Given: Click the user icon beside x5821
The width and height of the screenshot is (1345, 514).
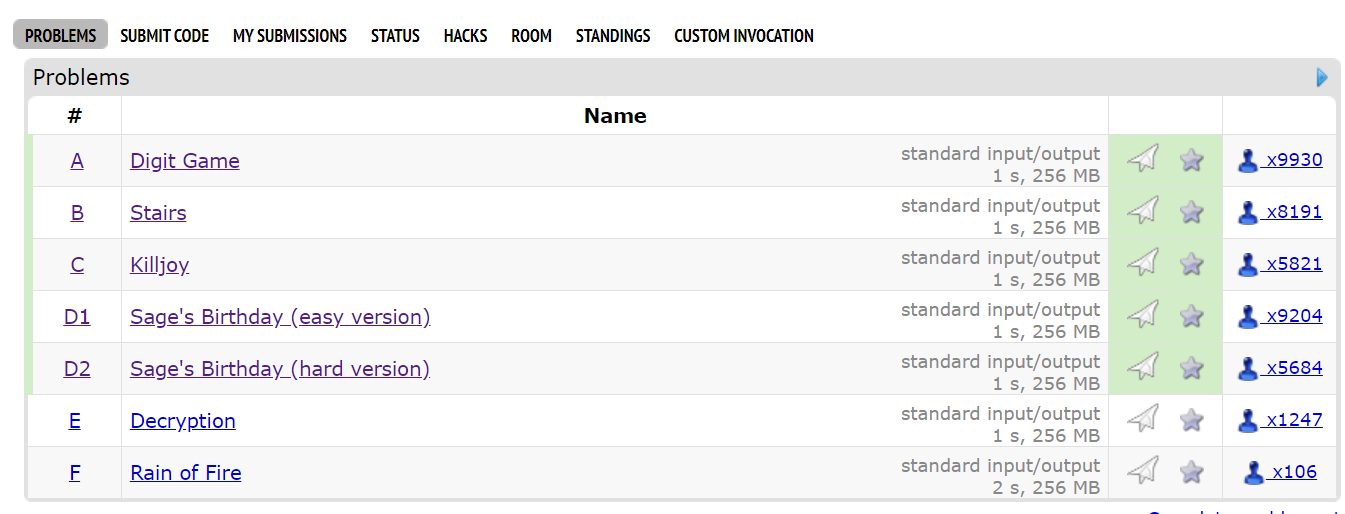Looking at the screenshot, I should point(1248,264).
